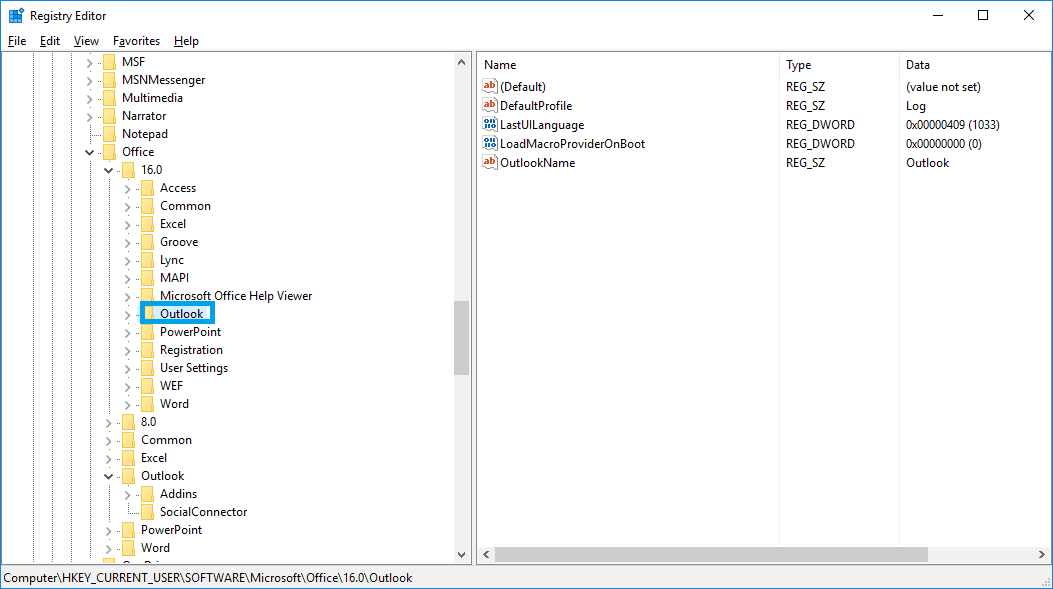Click the folder icon next to 8.0
This screenshot has width=1053, height=589.
coord(128,422)
